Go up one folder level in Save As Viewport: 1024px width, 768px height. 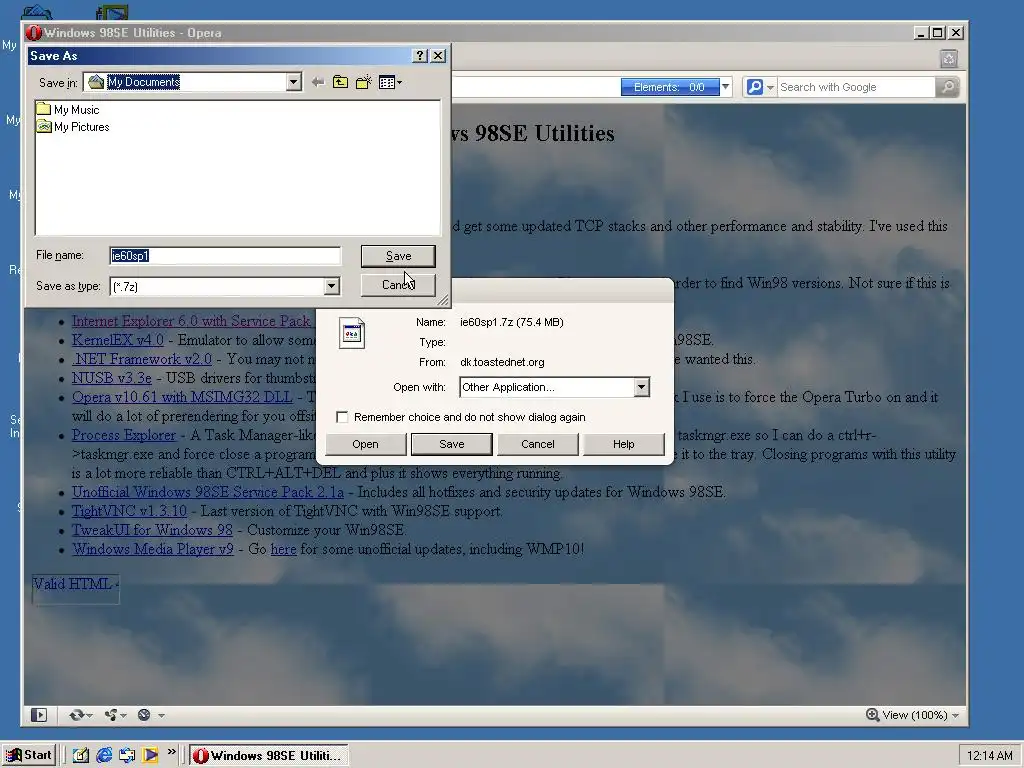tap(340, 82)
